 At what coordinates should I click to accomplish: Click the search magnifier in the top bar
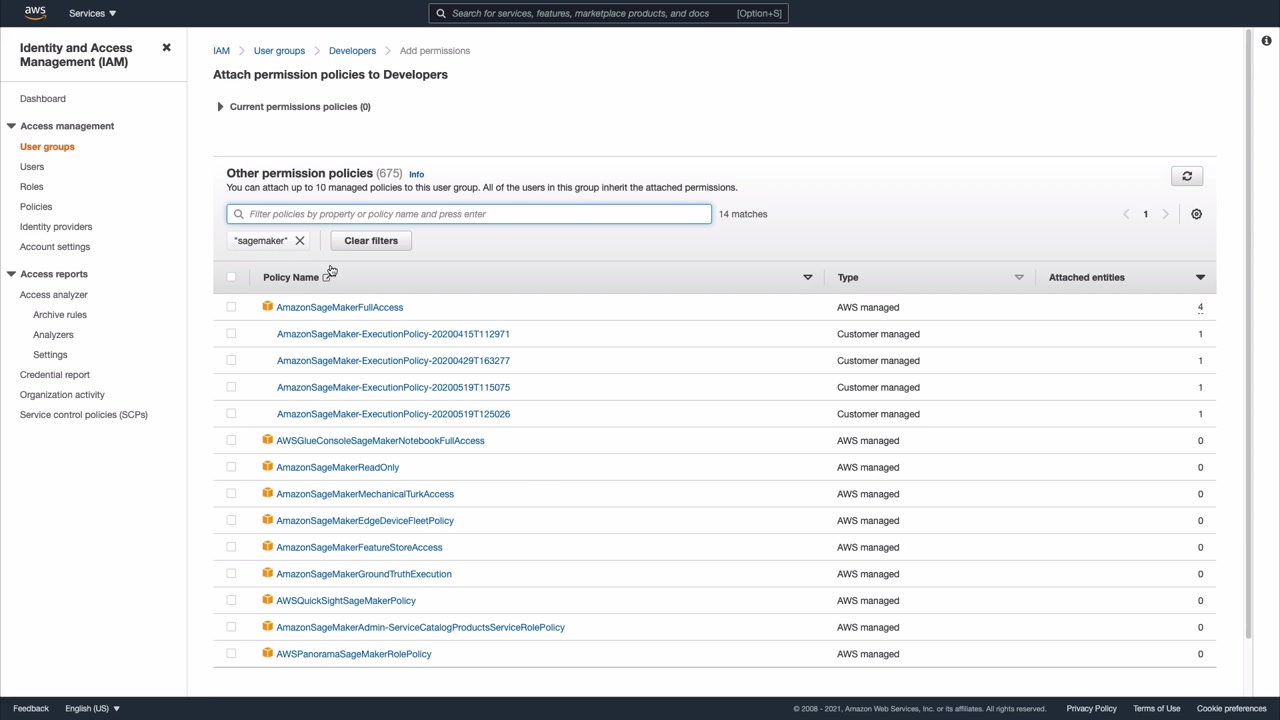coord(441,13)
